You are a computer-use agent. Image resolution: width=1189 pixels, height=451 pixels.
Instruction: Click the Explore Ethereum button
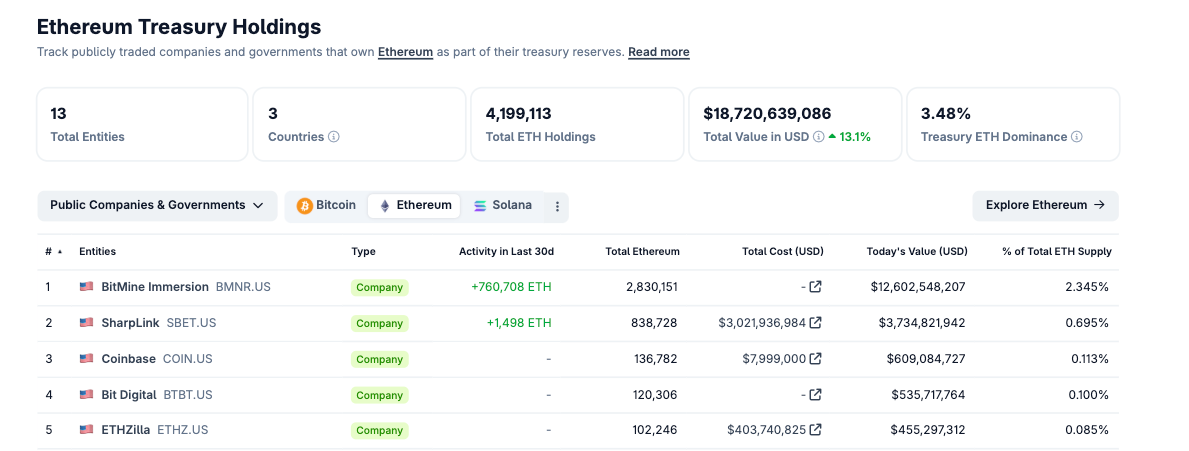click(1045, 205)
